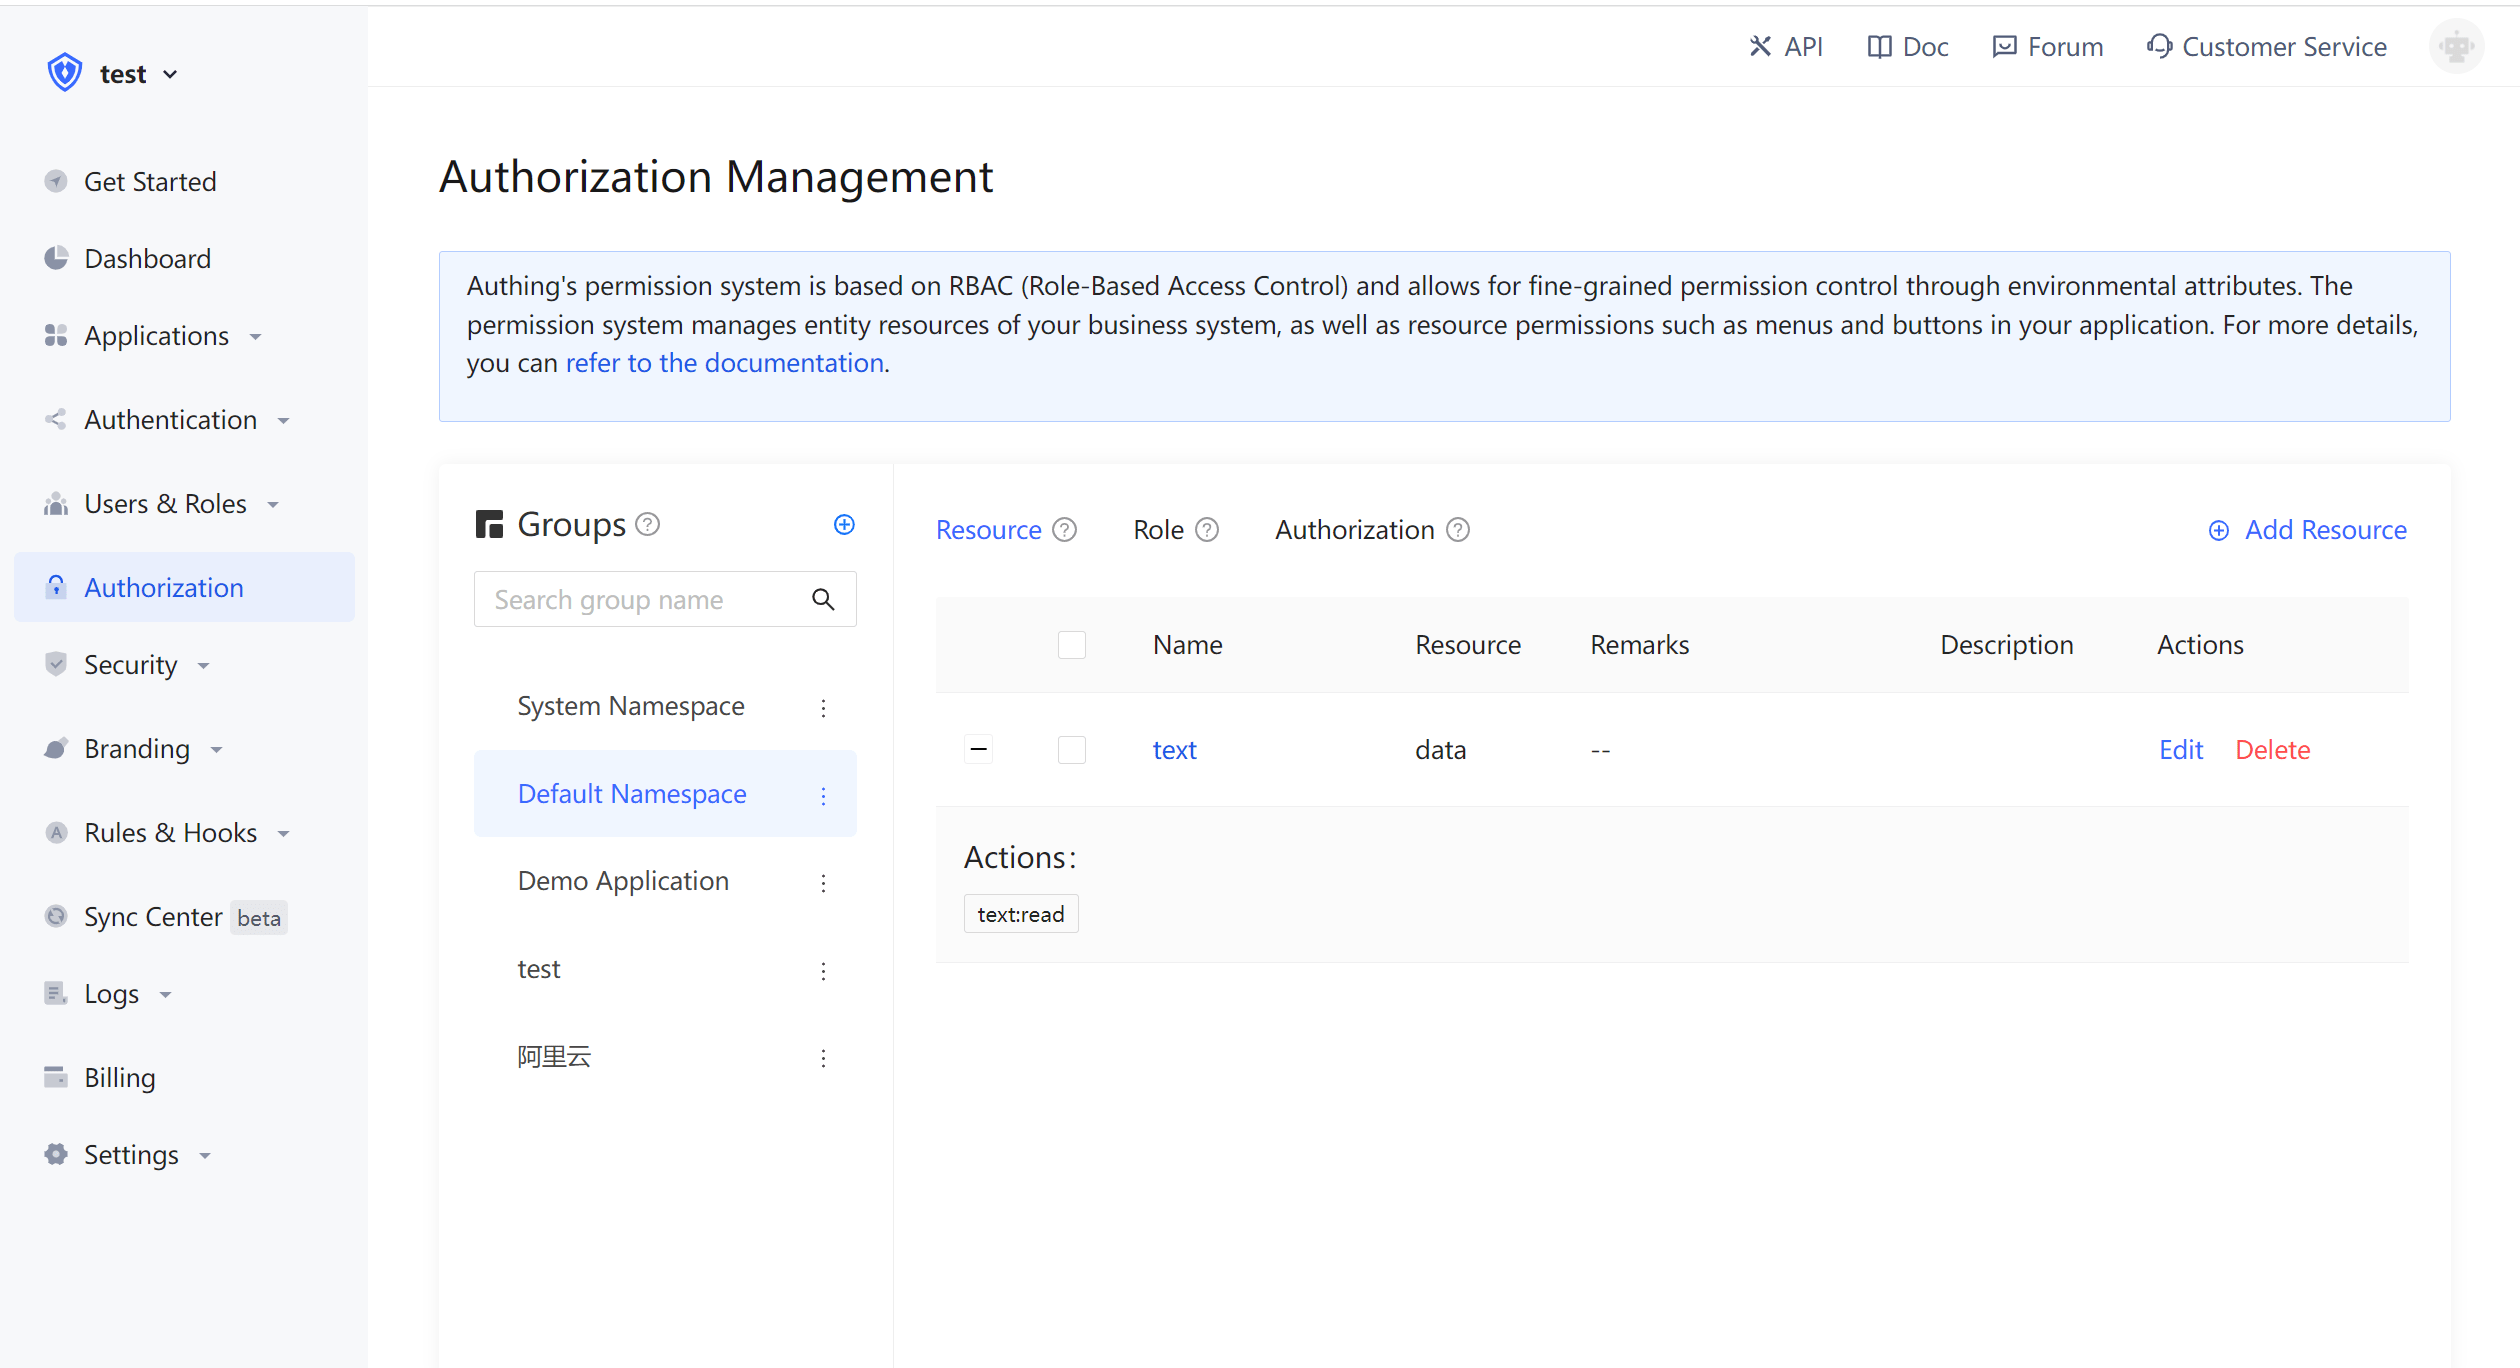Click the Forum icon in the header

[2004, 46]
